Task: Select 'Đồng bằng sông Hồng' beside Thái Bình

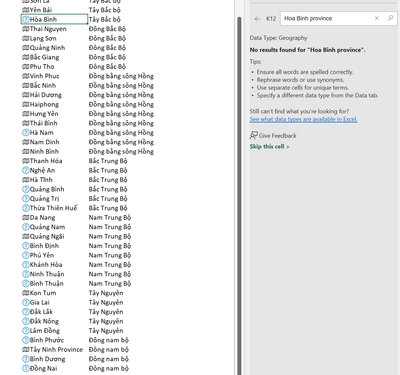Action: click(x=121, y=123)
